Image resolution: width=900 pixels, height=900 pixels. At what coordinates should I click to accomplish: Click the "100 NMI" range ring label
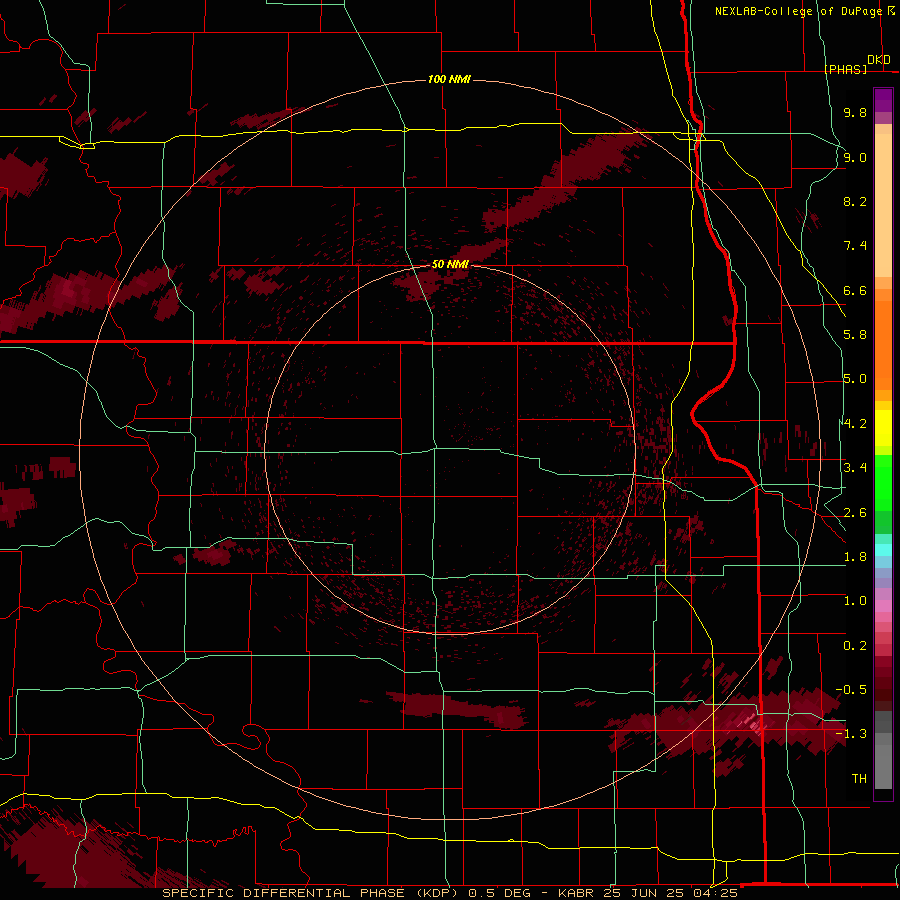(x=449, y=79)
